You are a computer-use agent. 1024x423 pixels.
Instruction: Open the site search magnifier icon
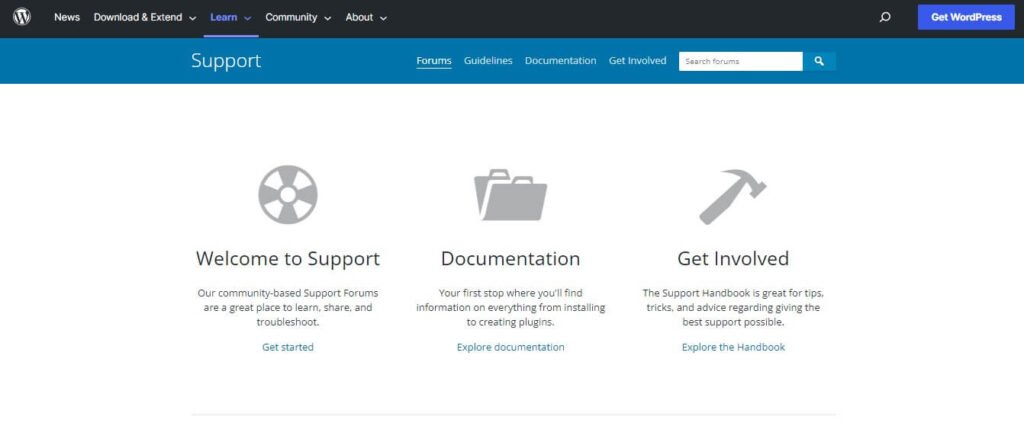884,18
